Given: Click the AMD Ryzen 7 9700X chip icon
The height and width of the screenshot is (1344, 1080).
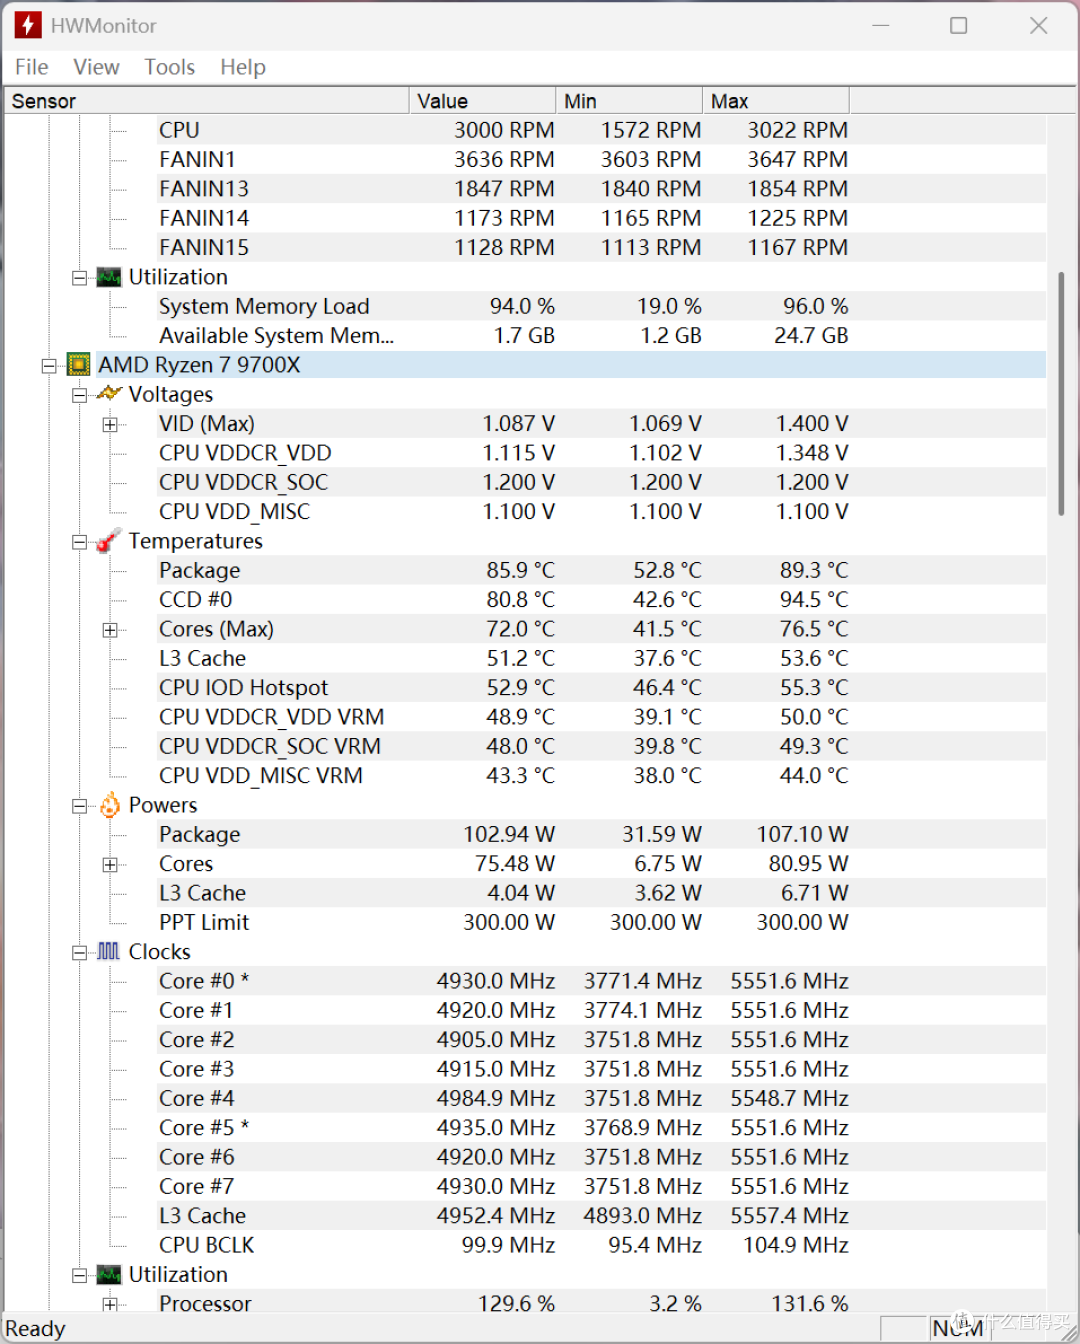Looking at the screenshot, I should point(78,365).
